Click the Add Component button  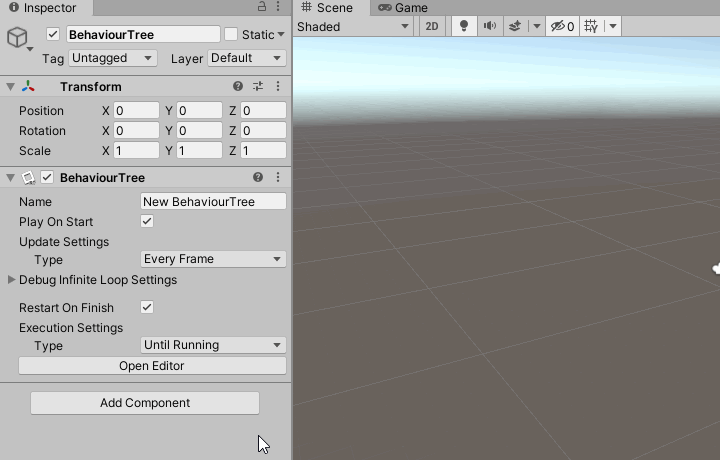coord(145,403)
